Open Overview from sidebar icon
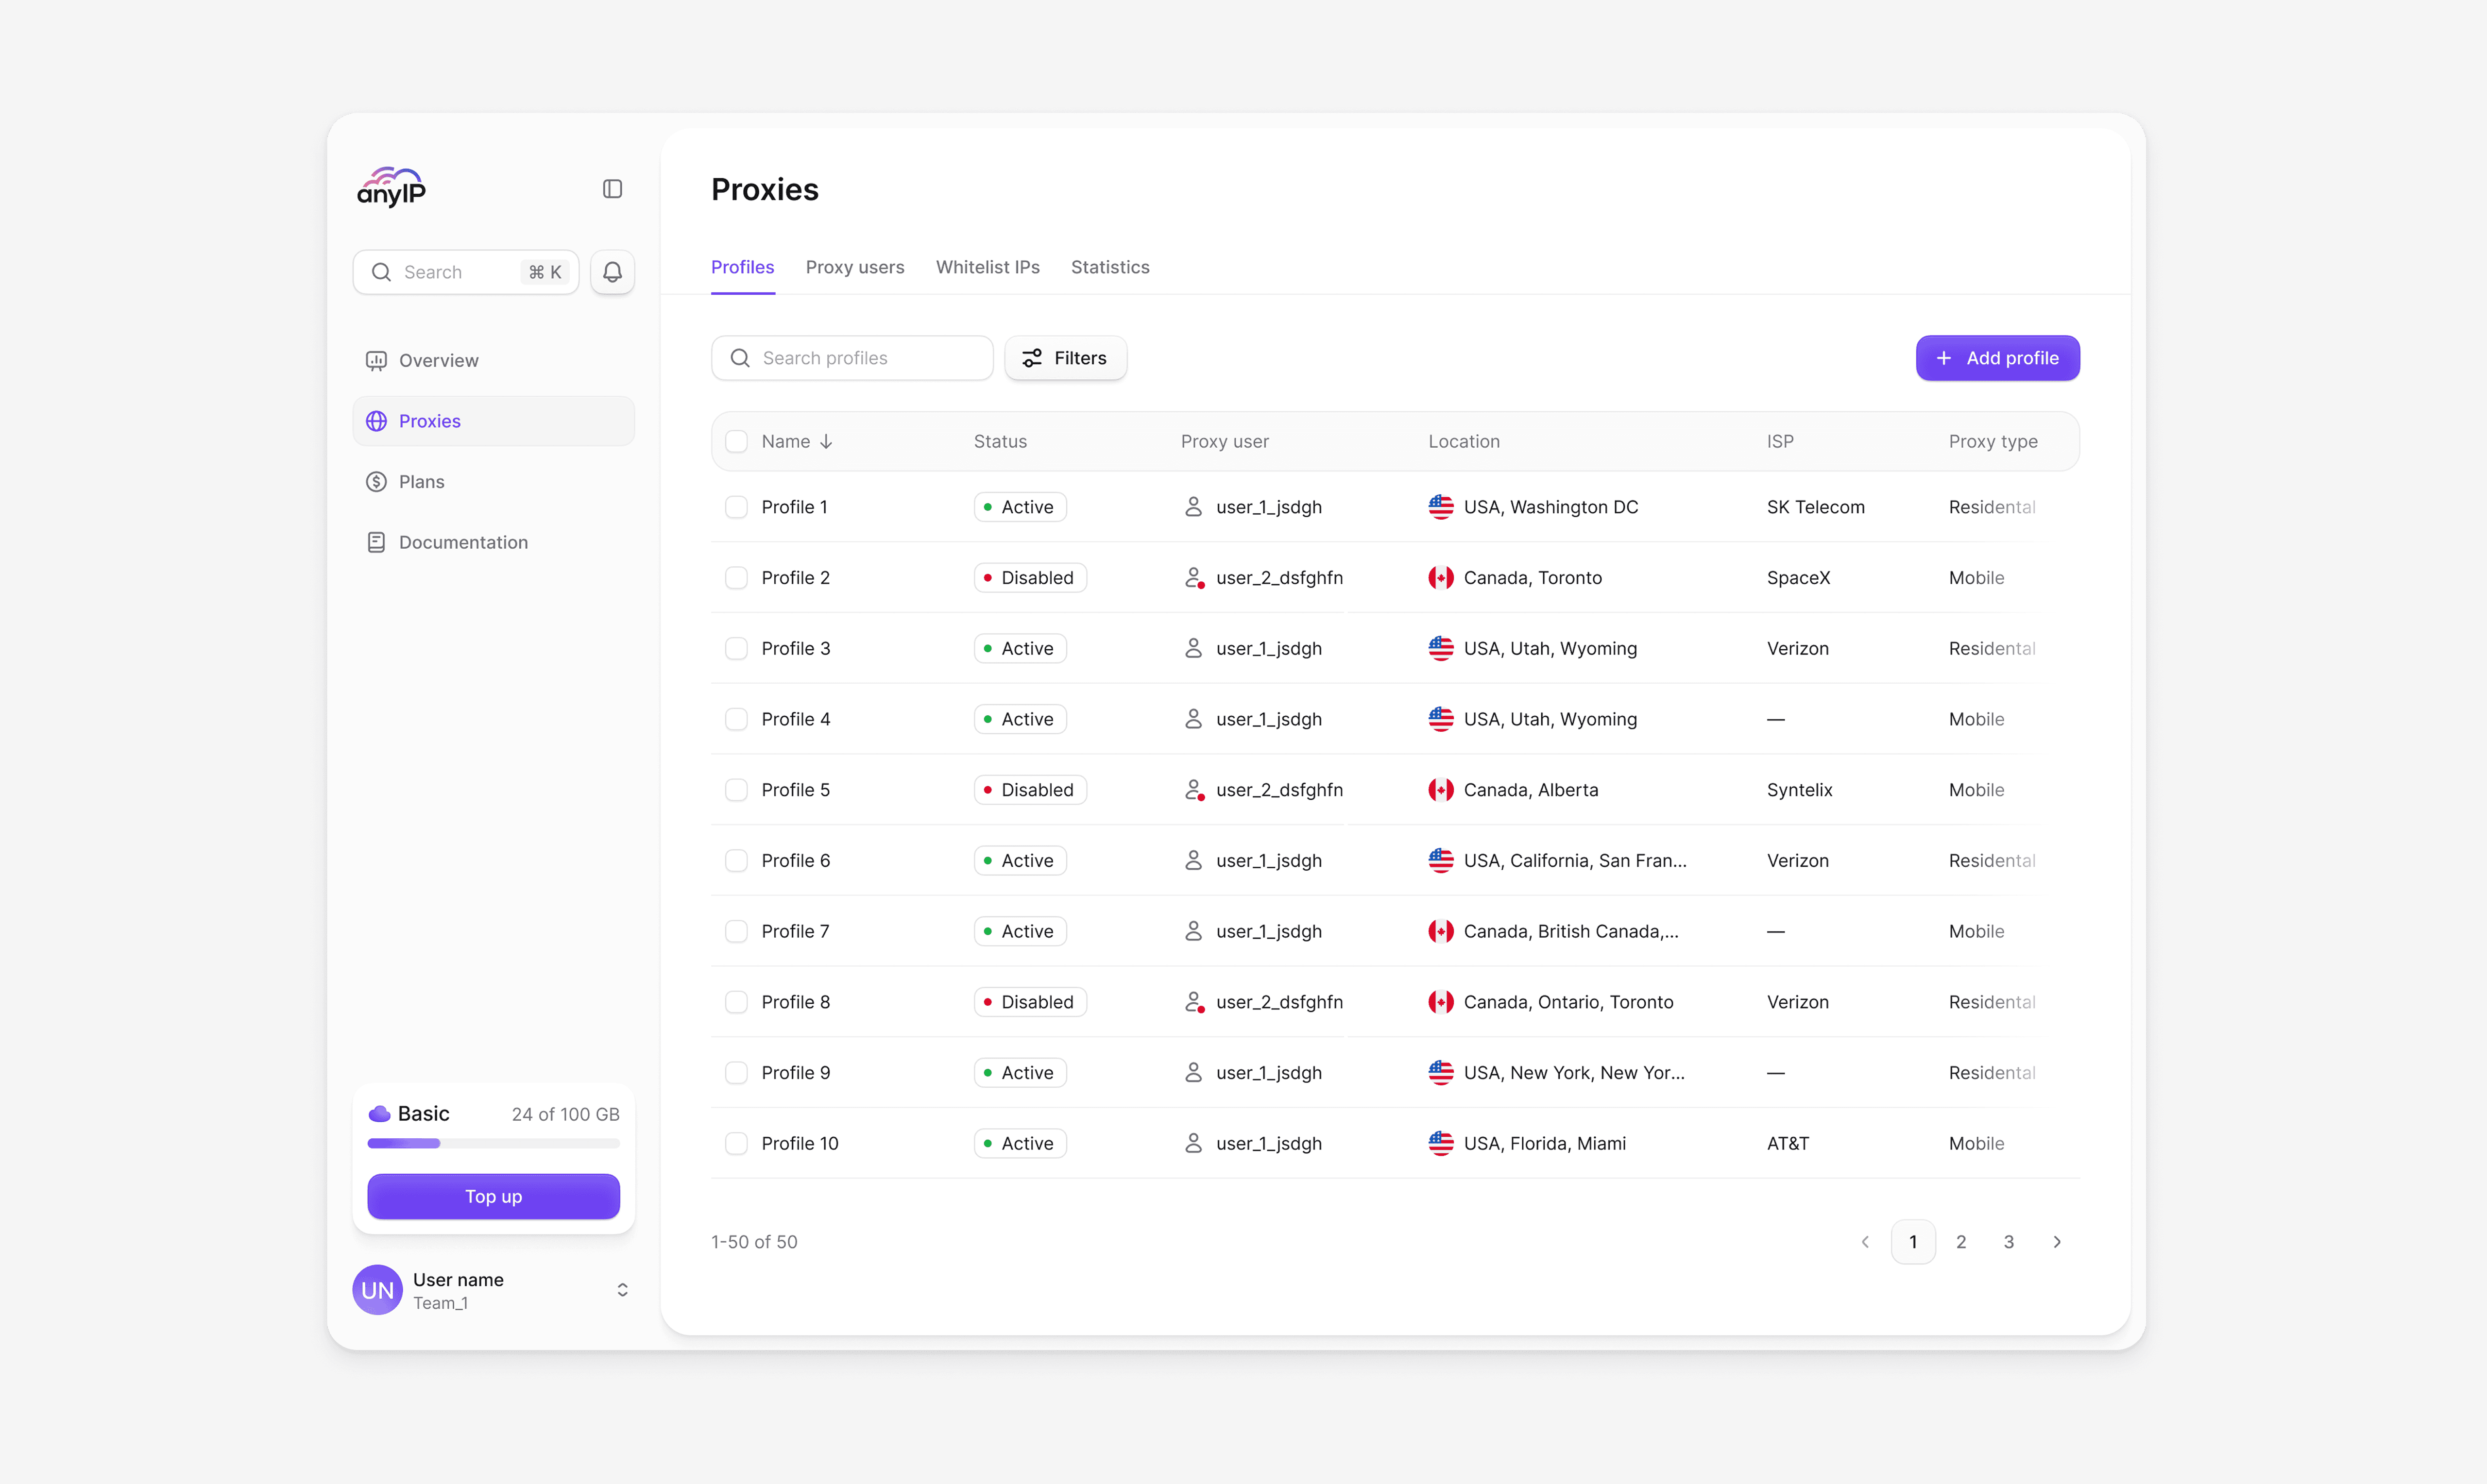The height and width of the screenshot is (1484, 2487). point(376,360)
